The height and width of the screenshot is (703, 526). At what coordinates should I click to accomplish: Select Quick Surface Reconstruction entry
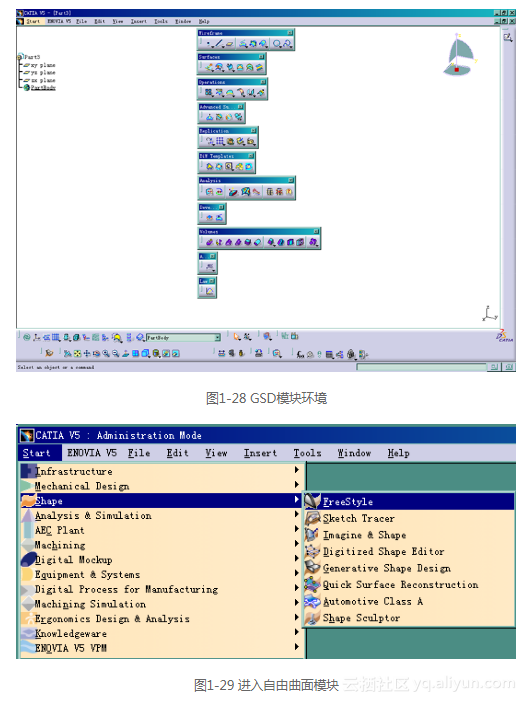pos(400,585)
